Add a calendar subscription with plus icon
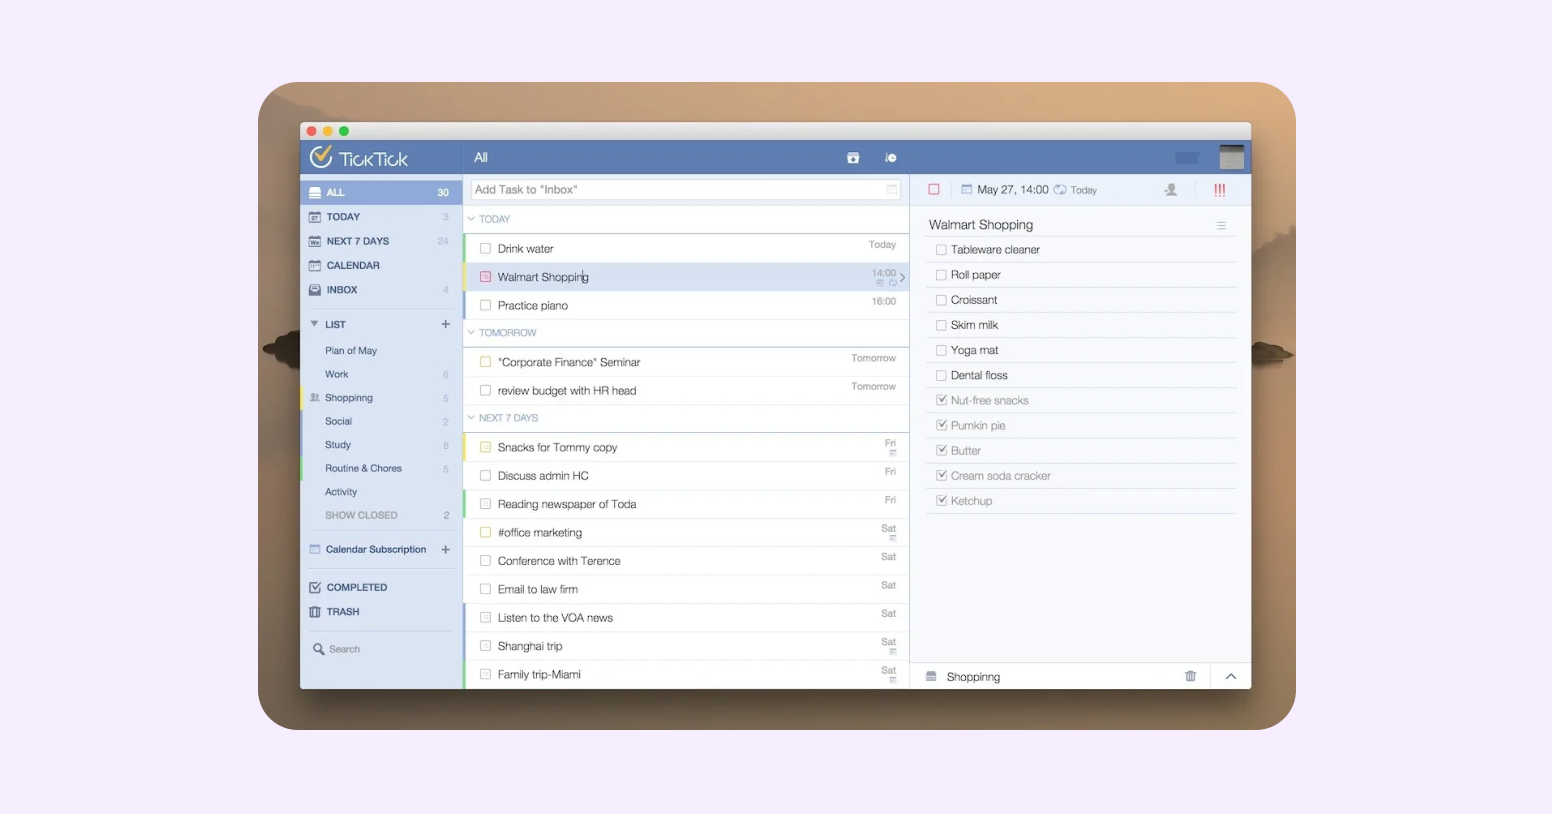Image resolution: width=1552 pixels, height=814 pixels. tap(445, 549)
